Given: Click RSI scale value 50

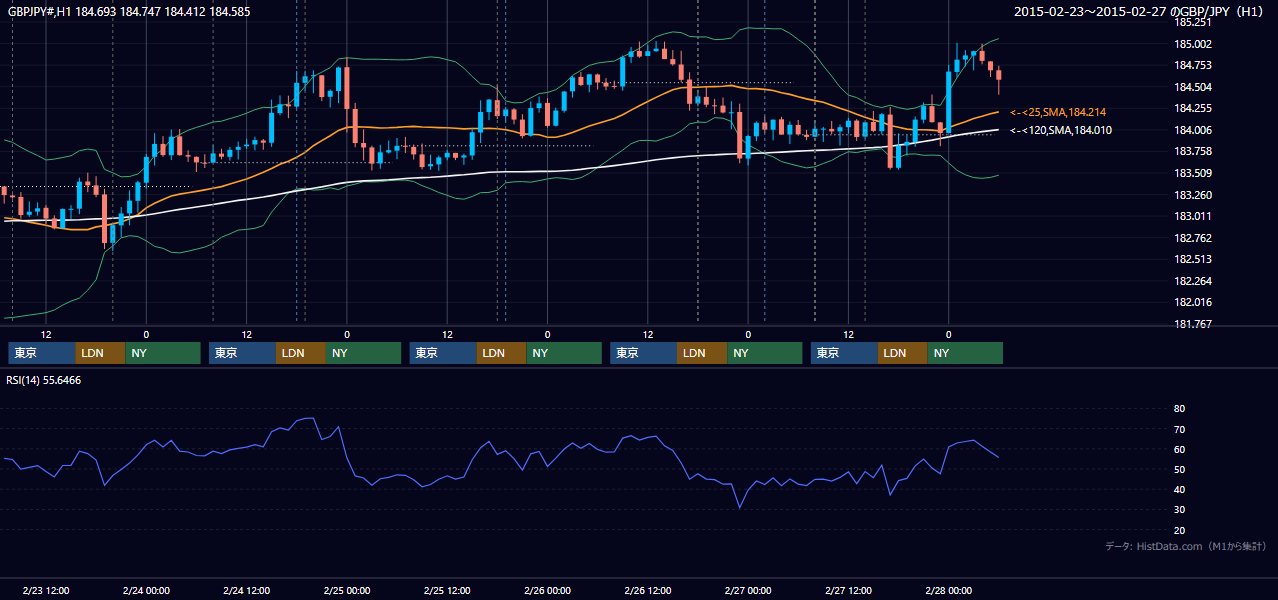Looking at the screenshot, I should [1180, 469].
